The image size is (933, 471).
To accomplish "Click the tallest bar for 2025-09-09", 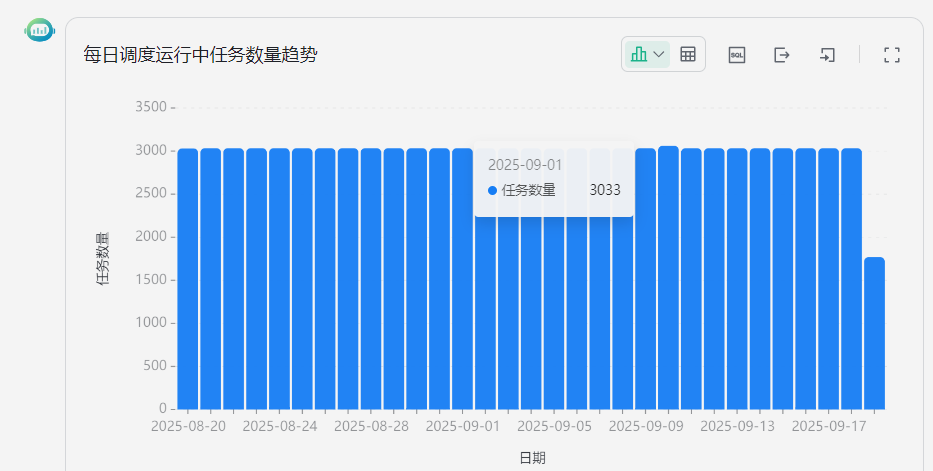I will coord(668,278).
